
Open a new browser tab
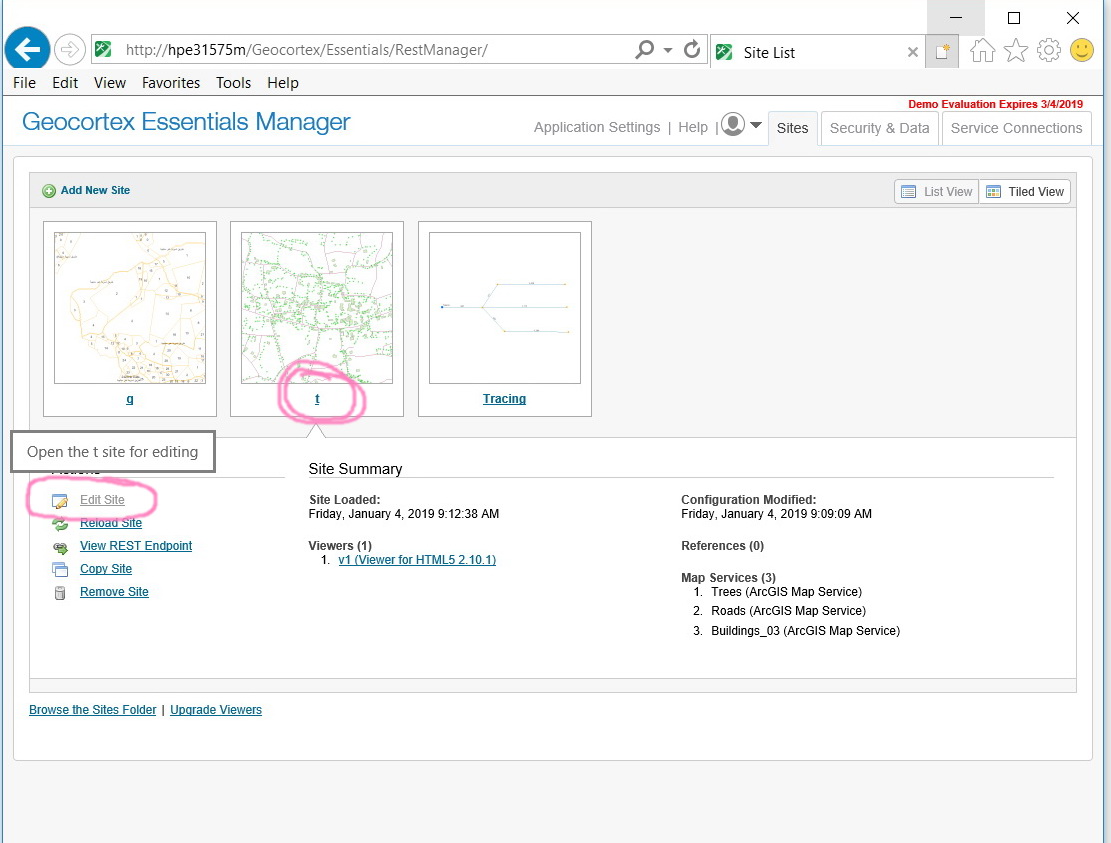[x=942, y=52]
